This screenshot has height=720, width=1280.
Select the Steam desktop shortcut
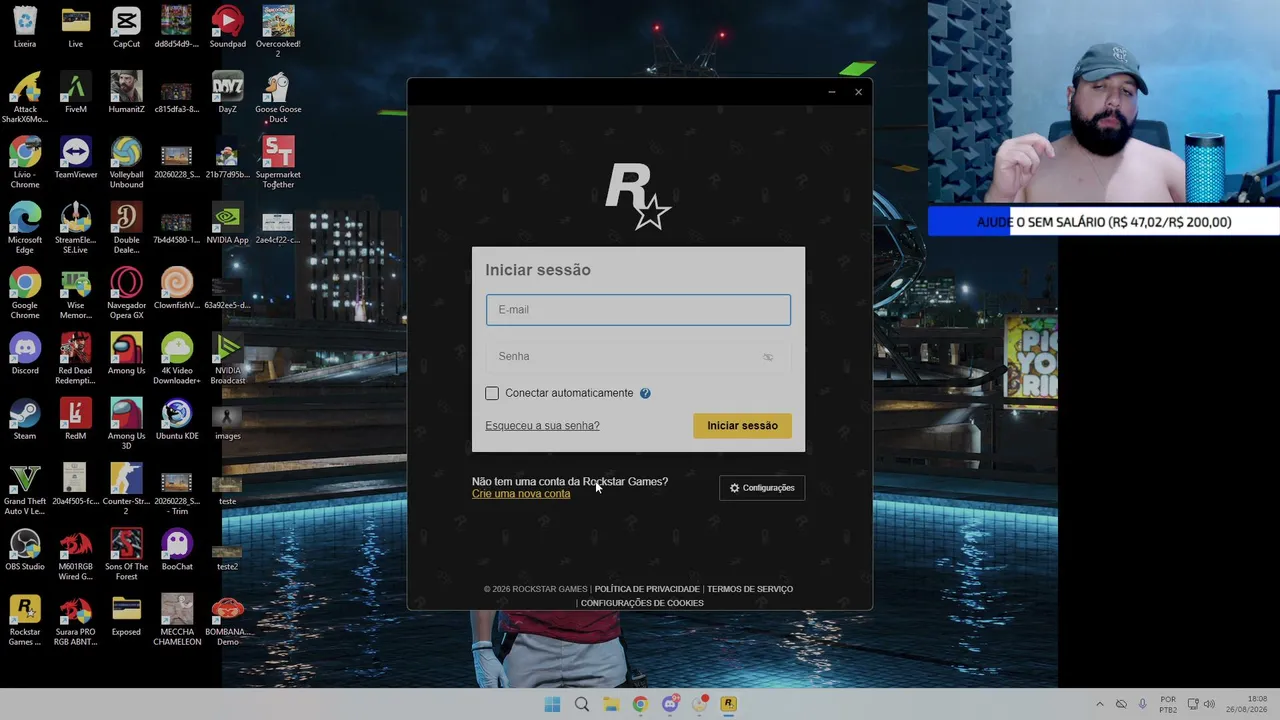pyautogui.click(x=25, y=419)
